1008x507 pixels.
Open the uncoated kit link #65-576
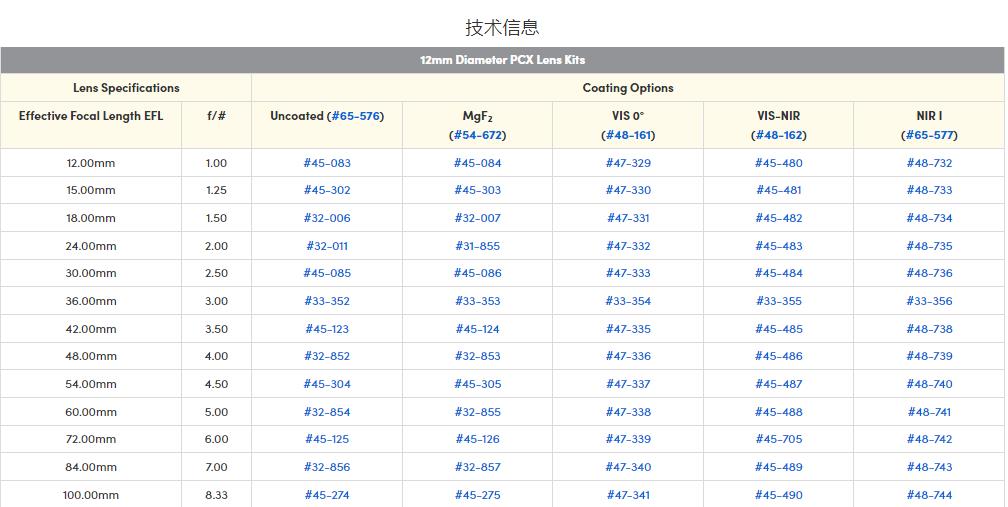pos(355,116)
